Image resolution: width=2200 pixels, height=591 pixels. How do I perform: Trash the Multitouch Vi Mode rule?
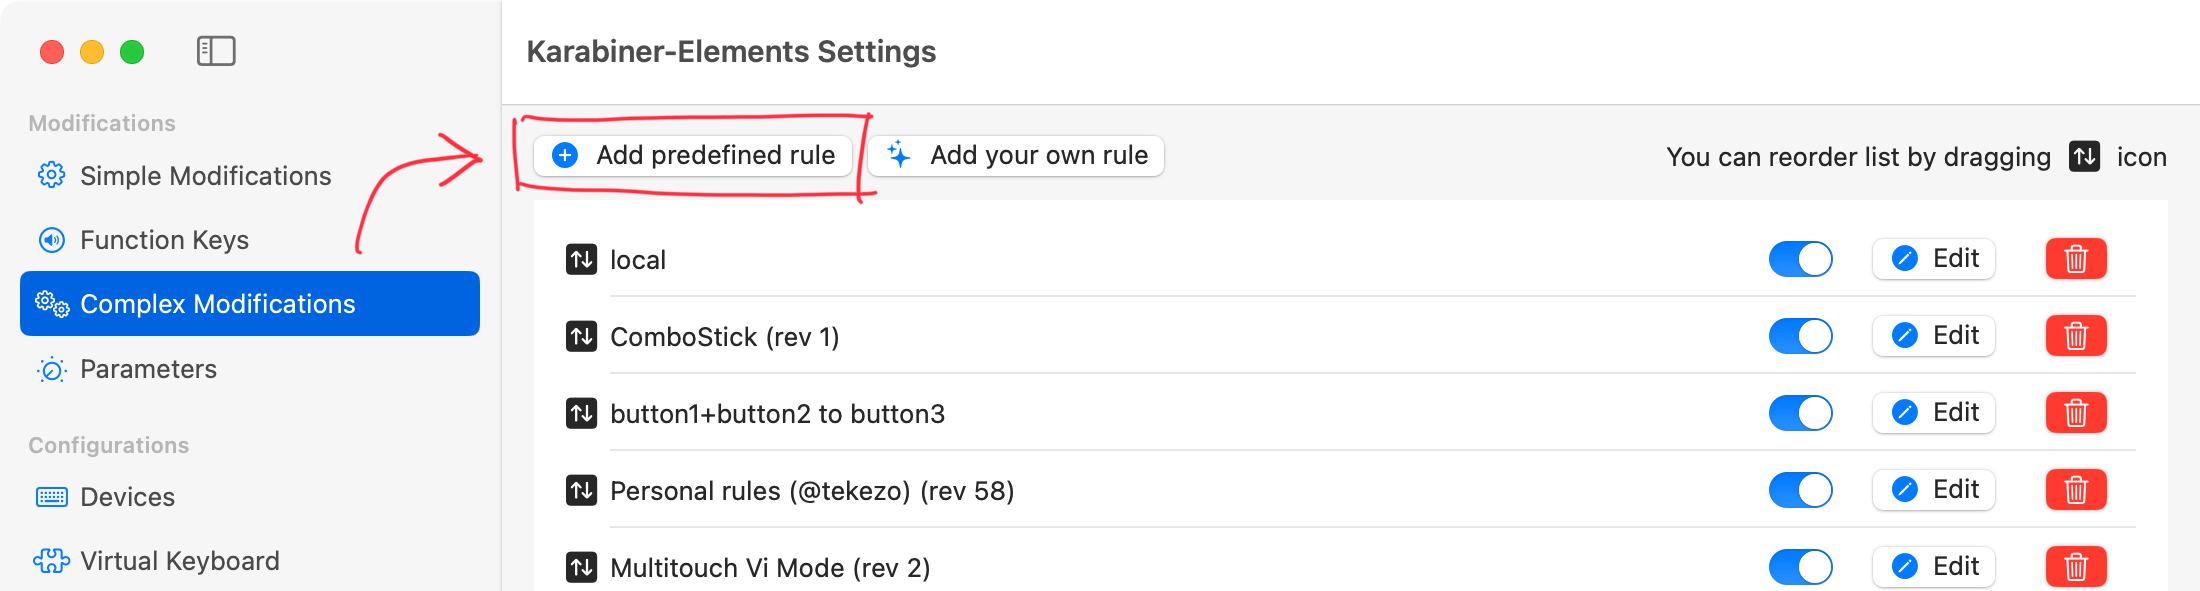[x=2076, y=567]
